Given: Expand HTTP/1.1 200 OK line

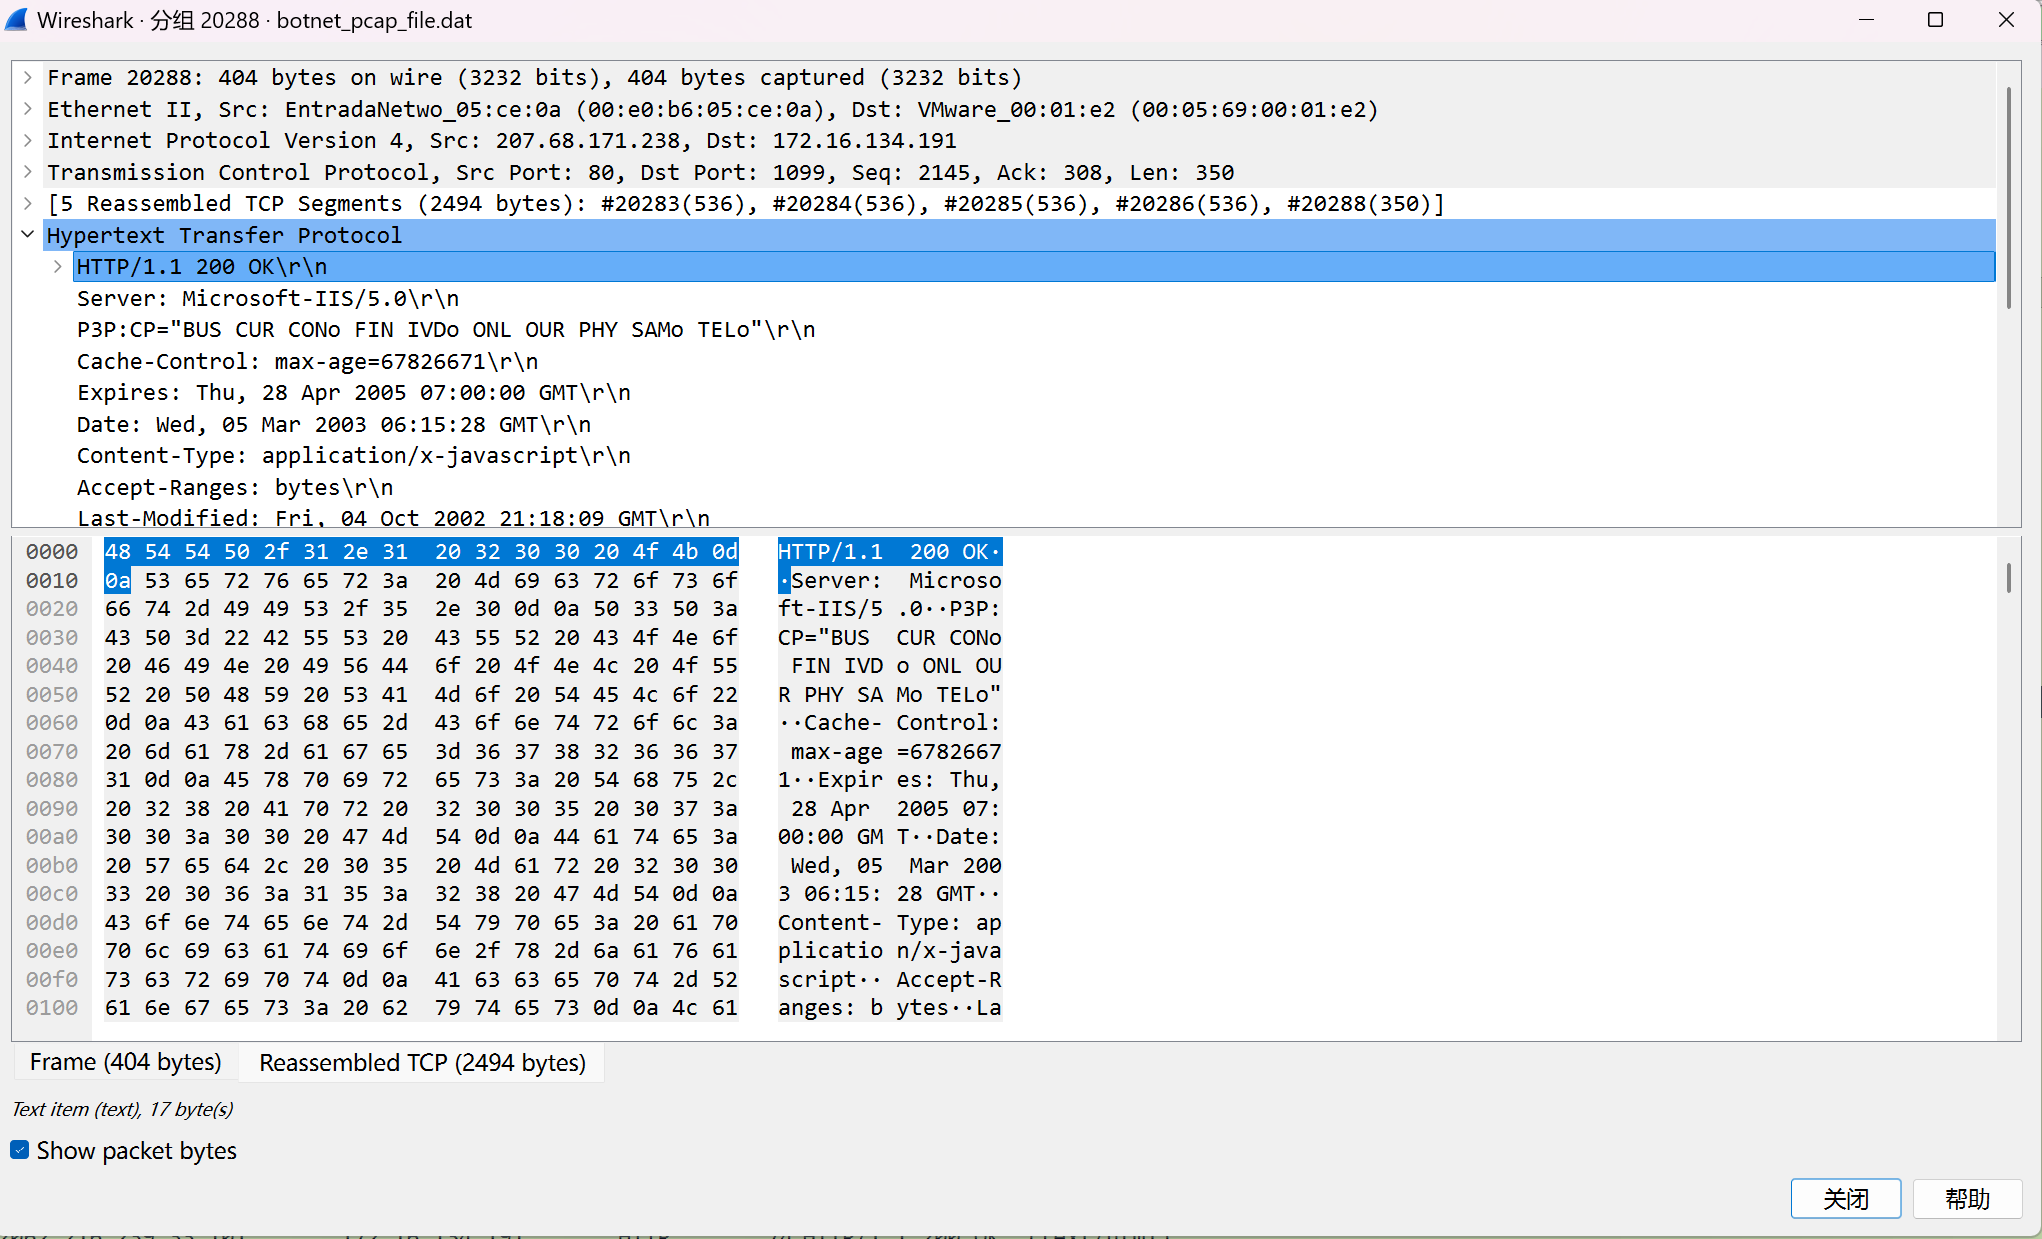Looking at the screenshot, I should [58, 267].
